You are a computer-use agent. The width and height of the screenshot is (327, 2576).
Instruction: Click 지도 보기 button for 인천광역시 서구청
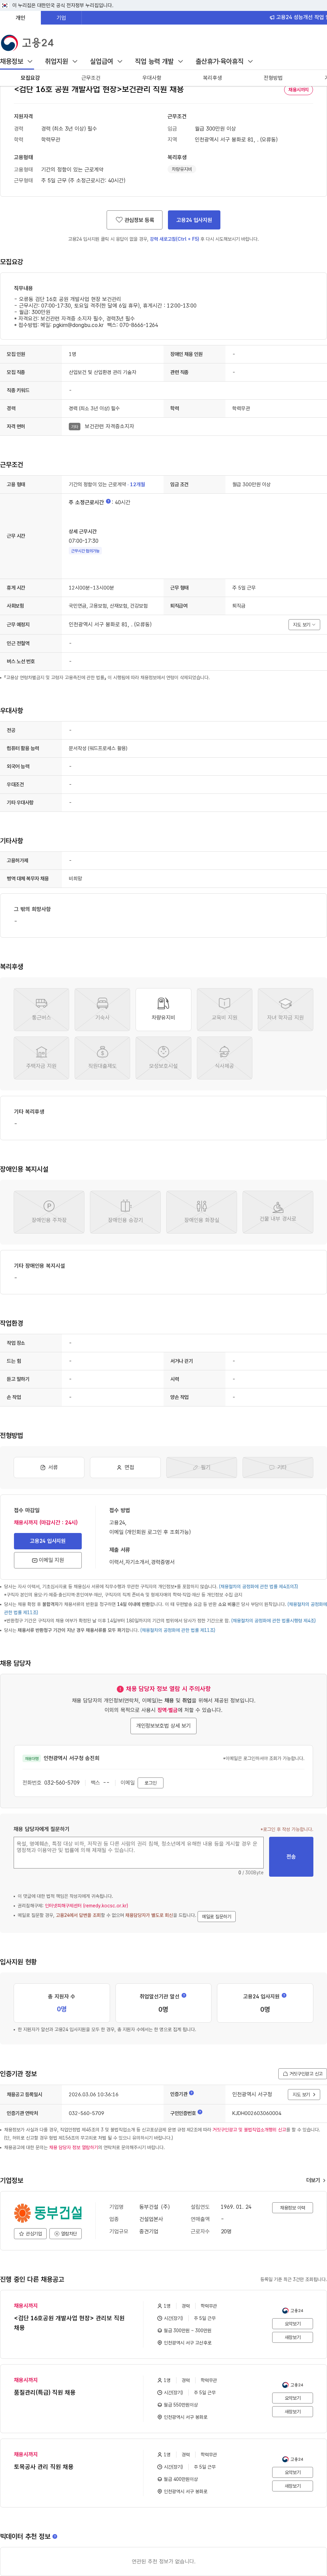tap(304, 2094)
